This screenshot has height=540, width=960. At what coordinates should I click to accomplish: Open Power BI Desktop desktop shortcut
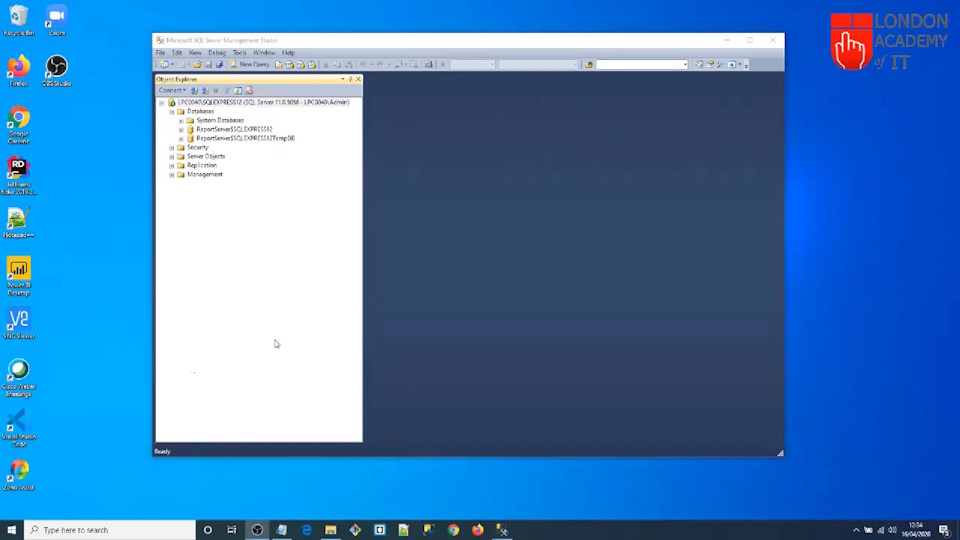click(x=18, y=276)
